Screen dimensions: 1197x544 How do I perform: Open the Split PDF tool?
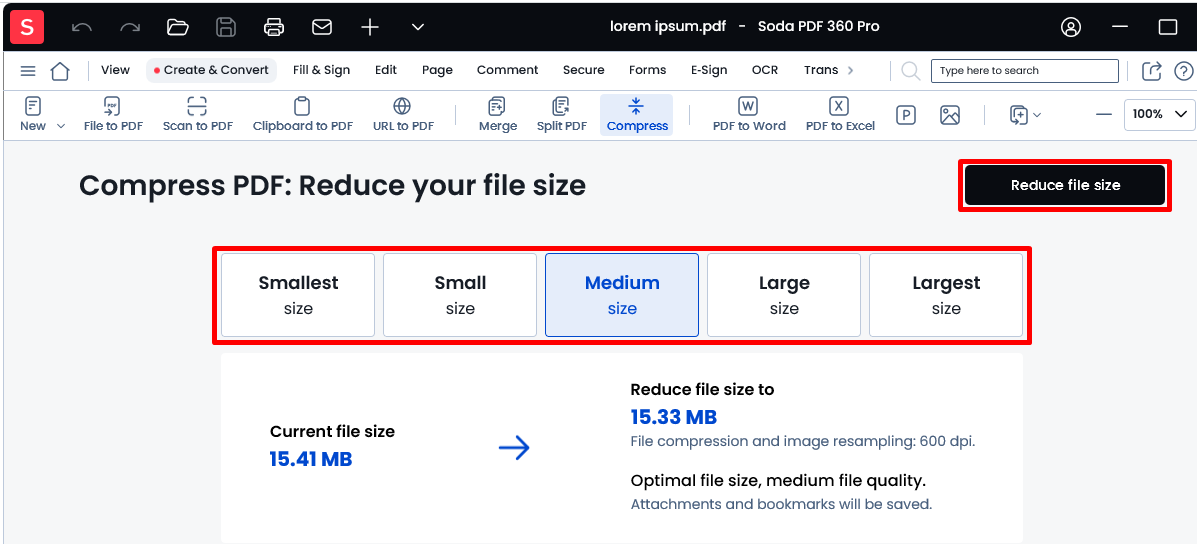(562, 114)
